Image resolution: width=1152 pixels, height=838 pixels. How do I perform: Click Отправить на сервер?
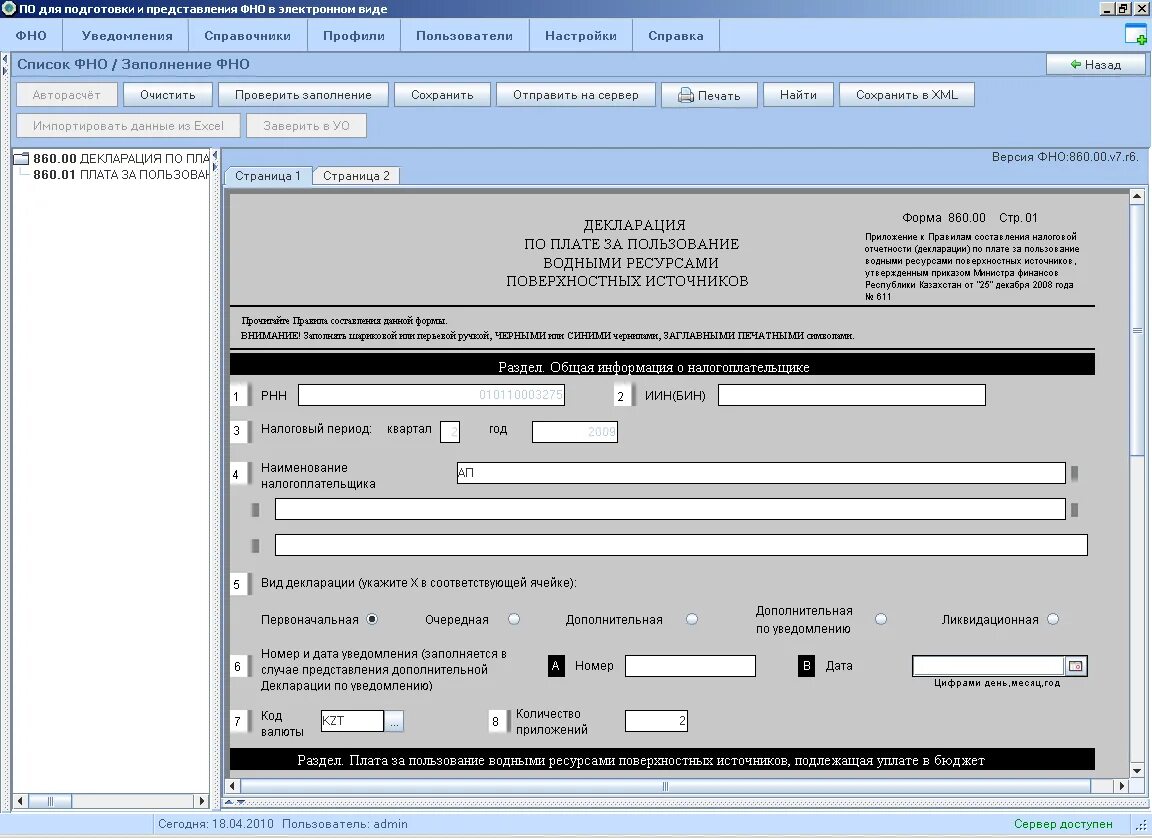pyautogui.click(x=575, y=94)
